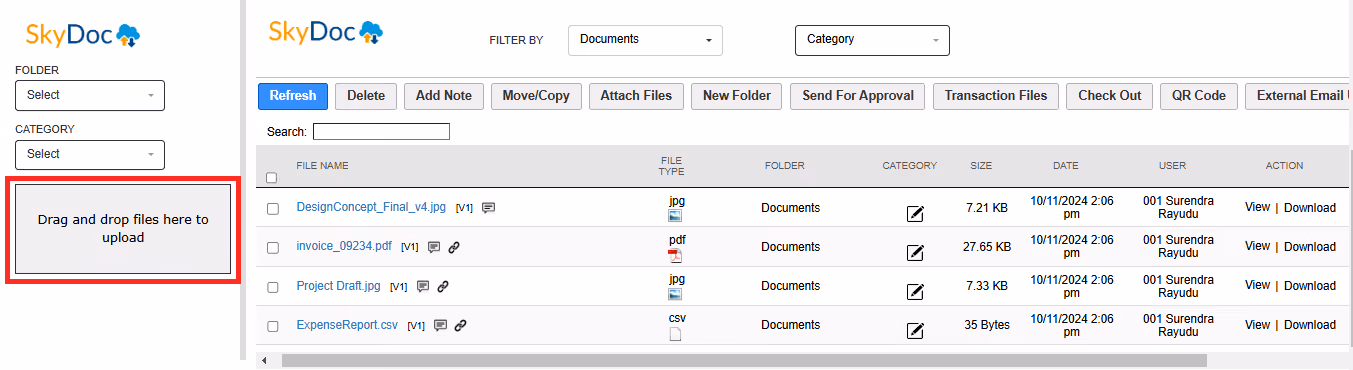The height and width of the screenshot is (370, 1353).
Task: Click link icon next to invoice_09234.pdf
Action: [x=454, y=247]
